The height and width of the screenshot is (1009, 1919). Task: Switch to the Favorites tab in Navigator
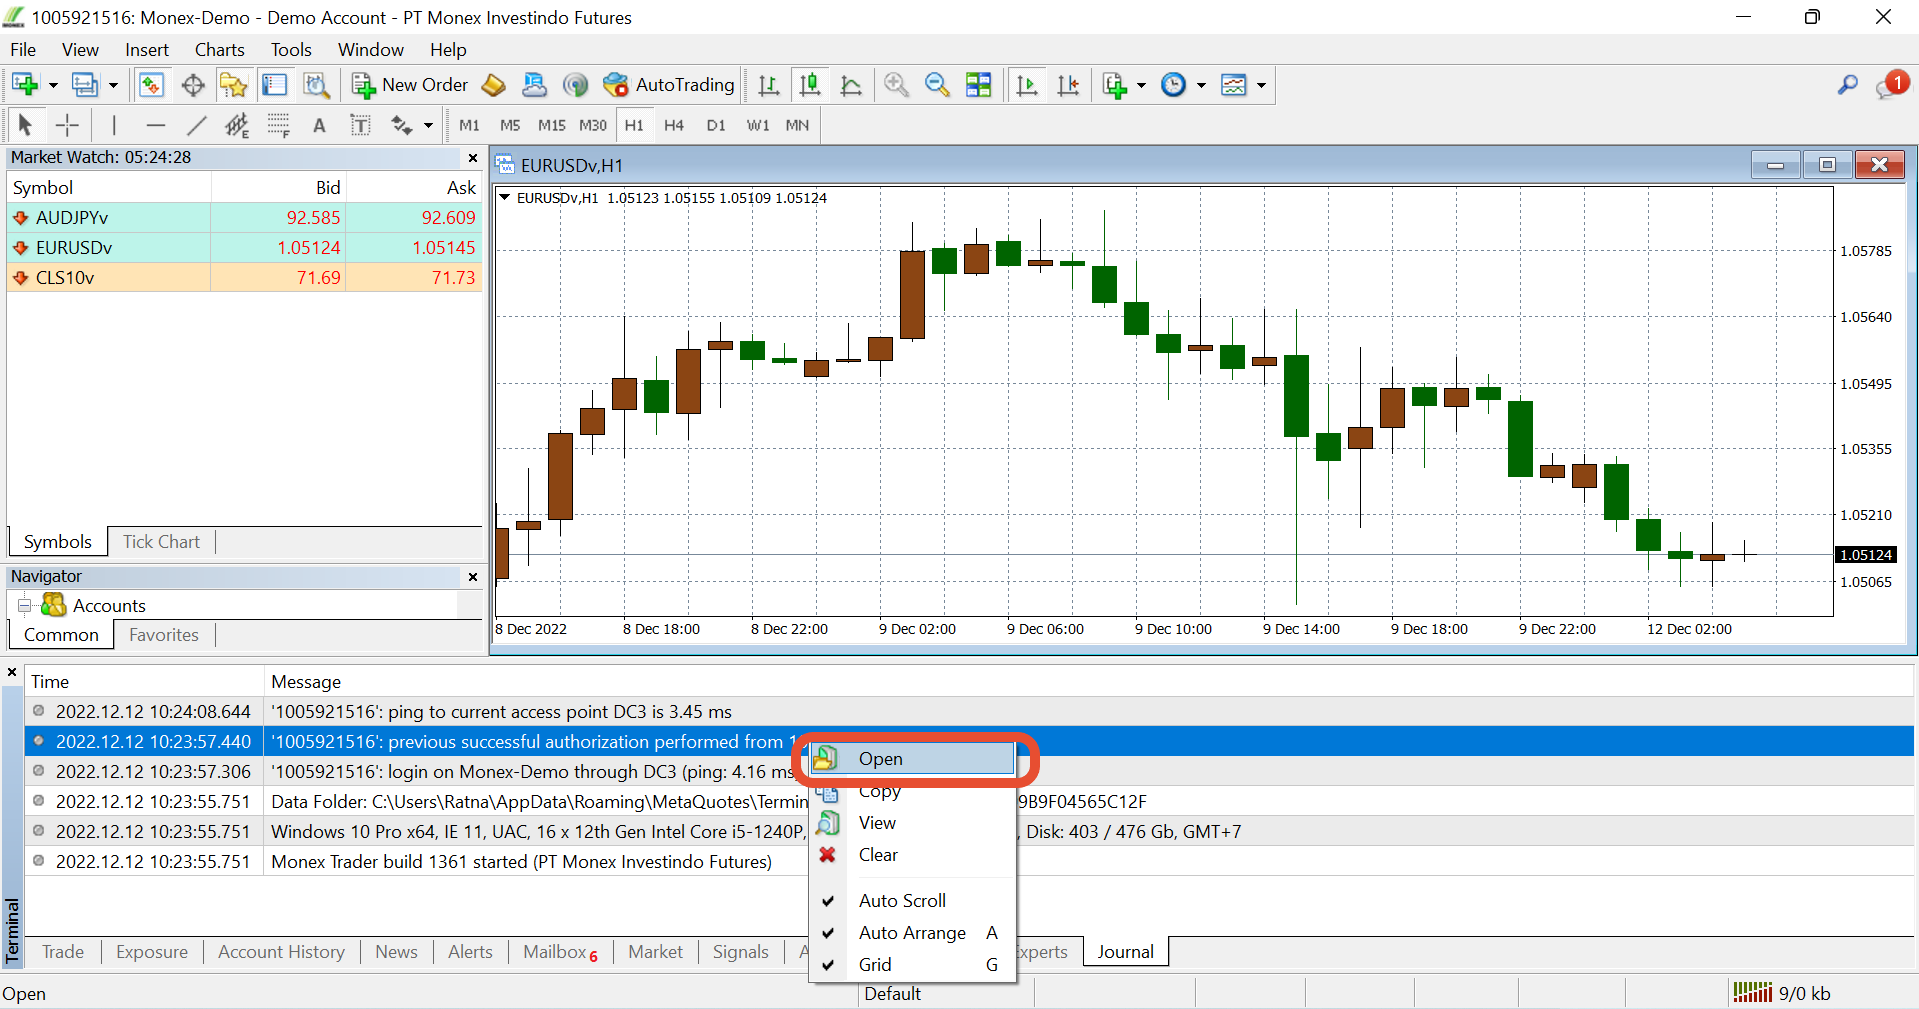click(x=164, y=635)
